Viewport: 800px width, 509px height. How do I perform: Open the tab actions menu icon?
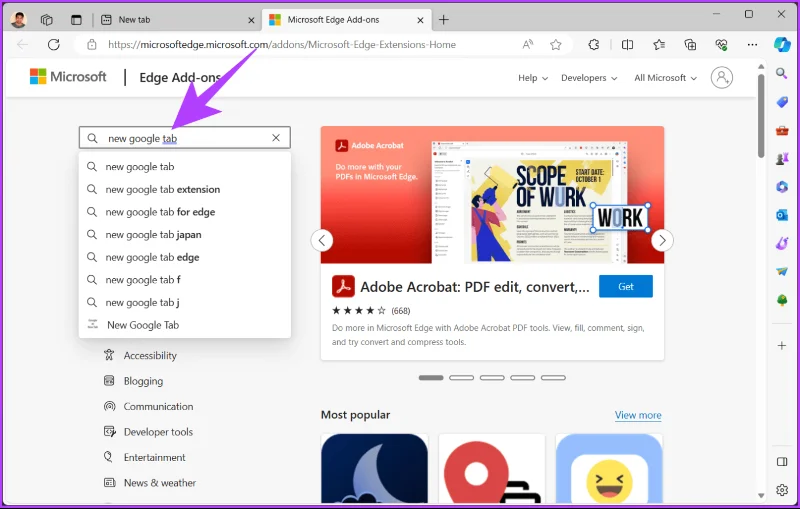click(76, 20)
